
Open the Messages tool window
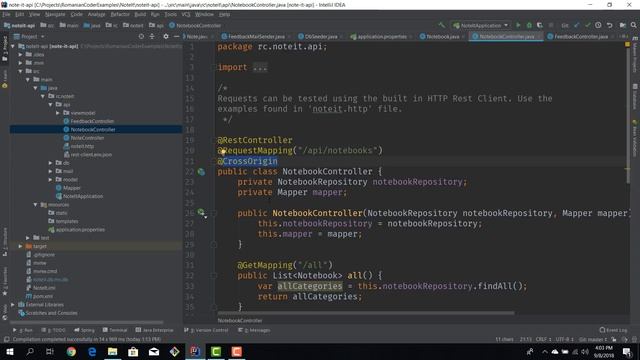click(254, 330)
